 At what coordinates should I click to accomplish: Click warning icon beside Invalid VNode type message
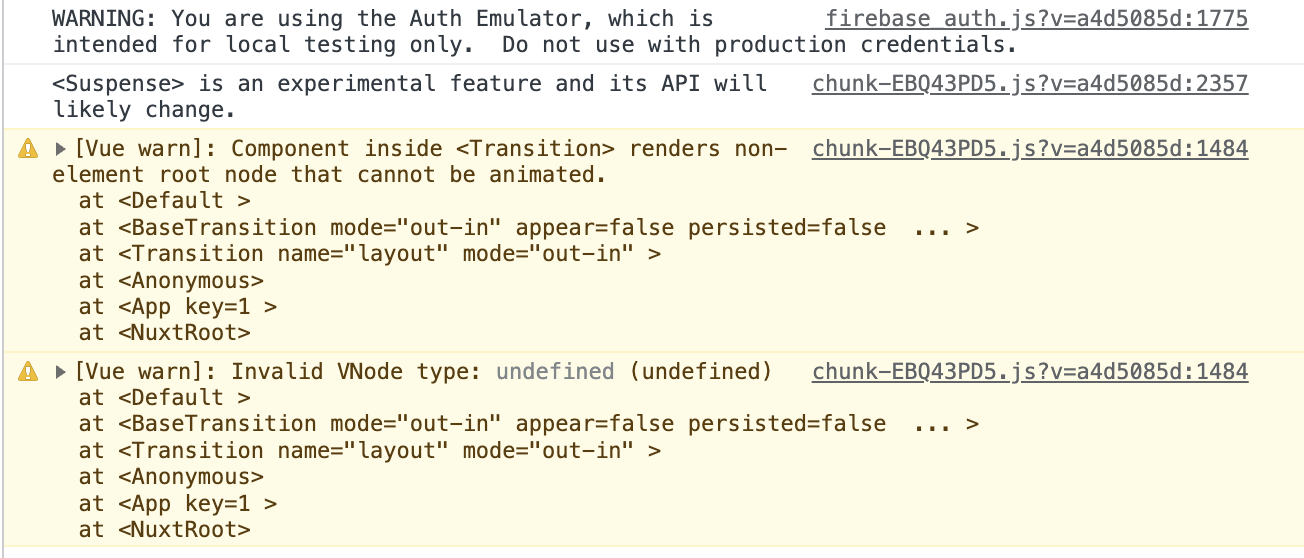[28, 373]
